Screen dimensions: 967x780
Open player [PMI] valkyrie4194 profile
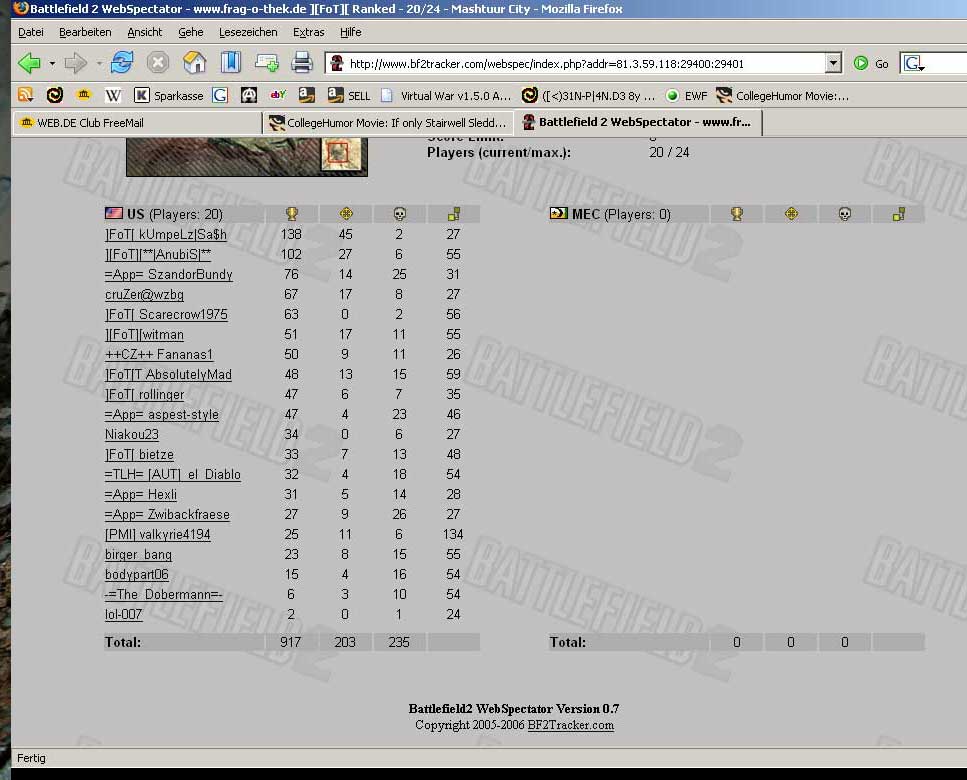pos(158,534)
